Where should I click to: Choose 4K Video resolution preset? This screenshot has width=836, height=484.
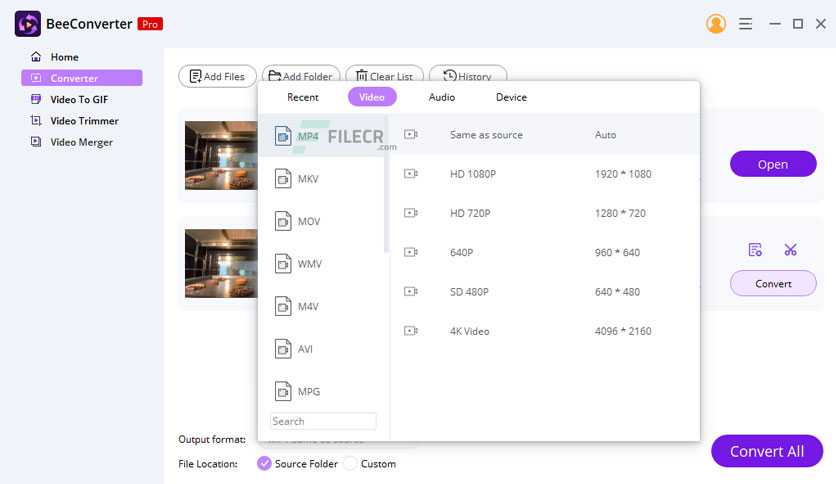click(544, 331)
